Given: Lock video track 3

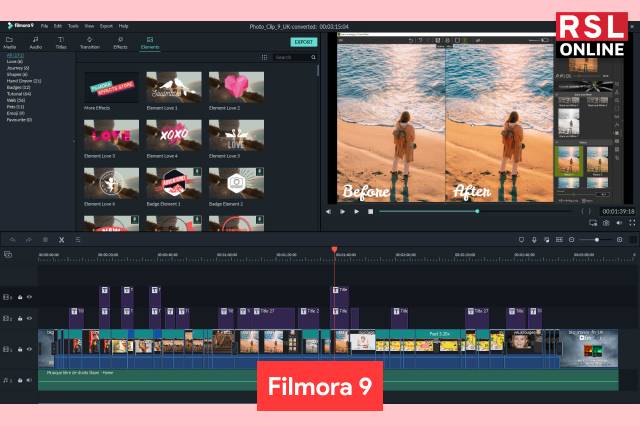Looking at the screenshot, I should coord(20,297).
